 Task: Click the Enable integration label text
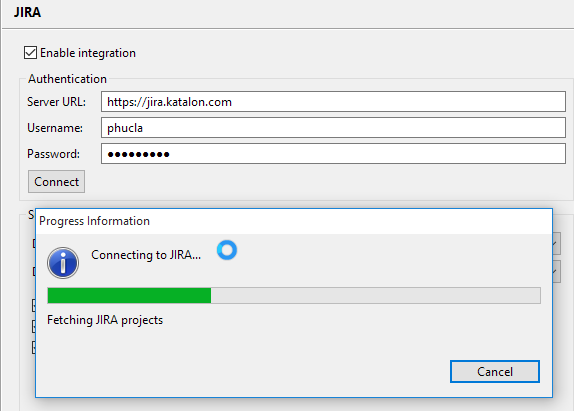tap(88, 53)
